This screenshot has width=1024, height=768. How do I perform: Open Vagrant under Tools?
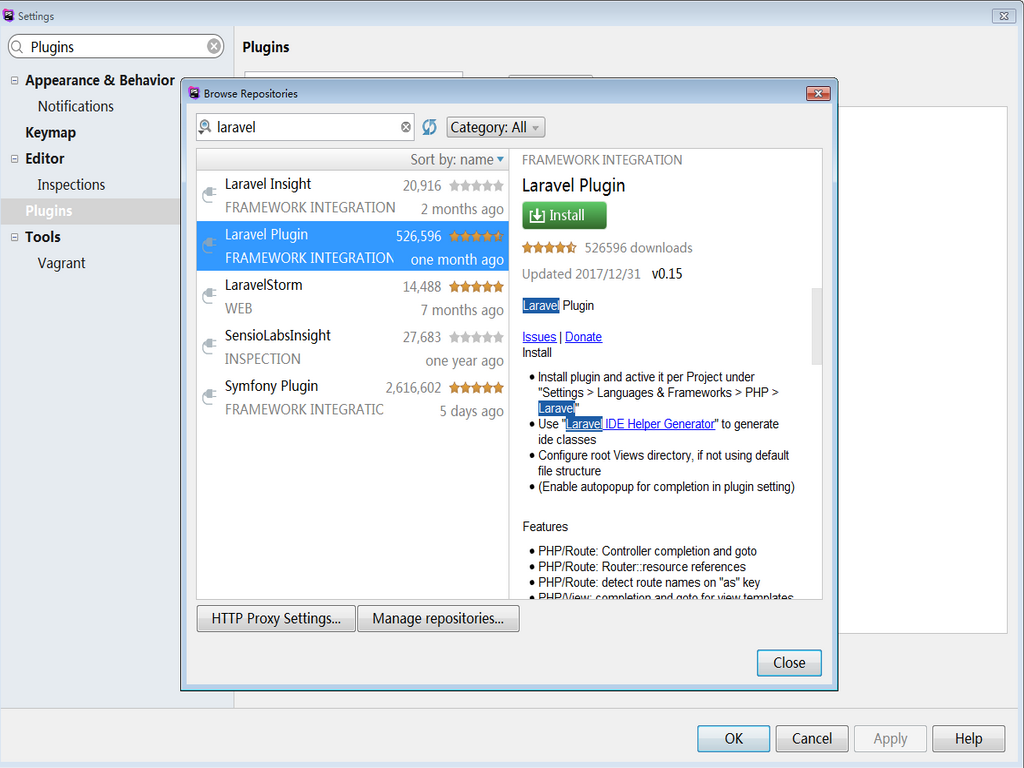pos(61,263)
